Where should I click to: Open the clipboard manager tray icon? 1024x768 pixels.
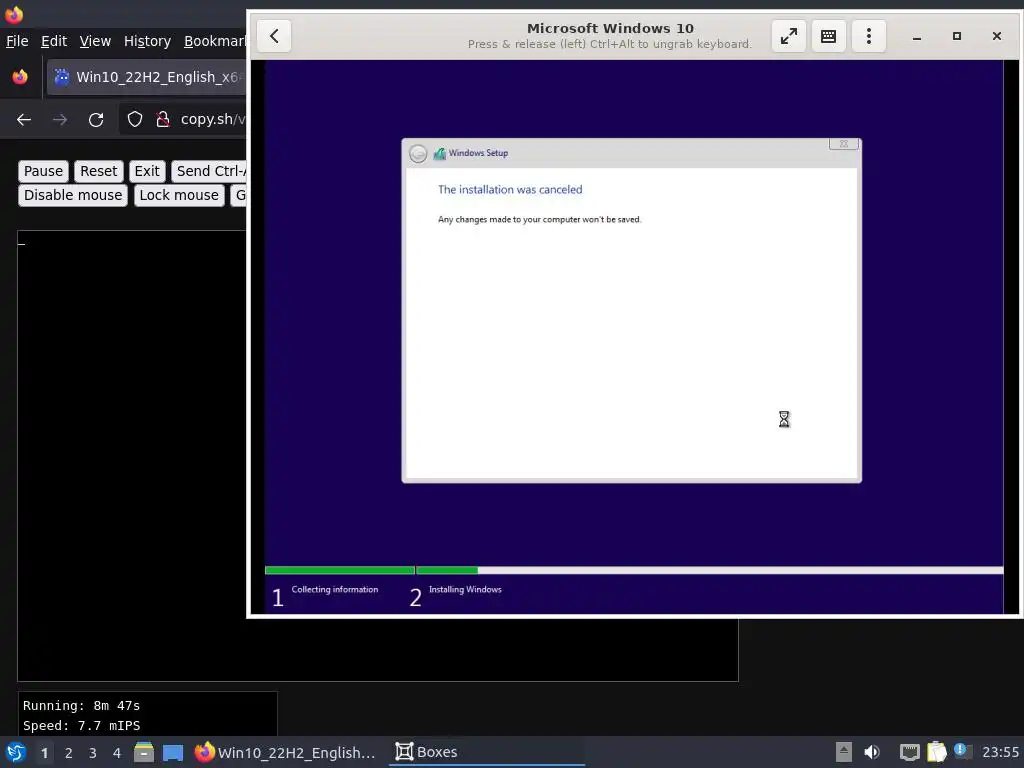coord(936,752)
